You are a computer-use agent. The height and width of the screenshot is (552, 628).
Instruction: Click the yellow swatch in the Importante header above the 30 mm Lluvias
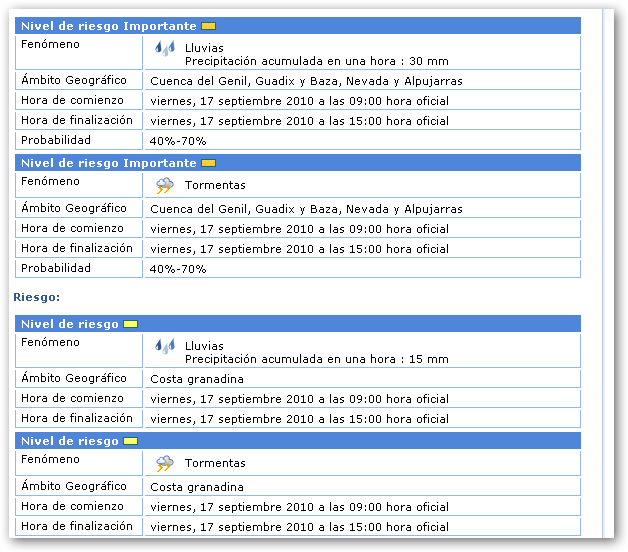coord(208,25)
